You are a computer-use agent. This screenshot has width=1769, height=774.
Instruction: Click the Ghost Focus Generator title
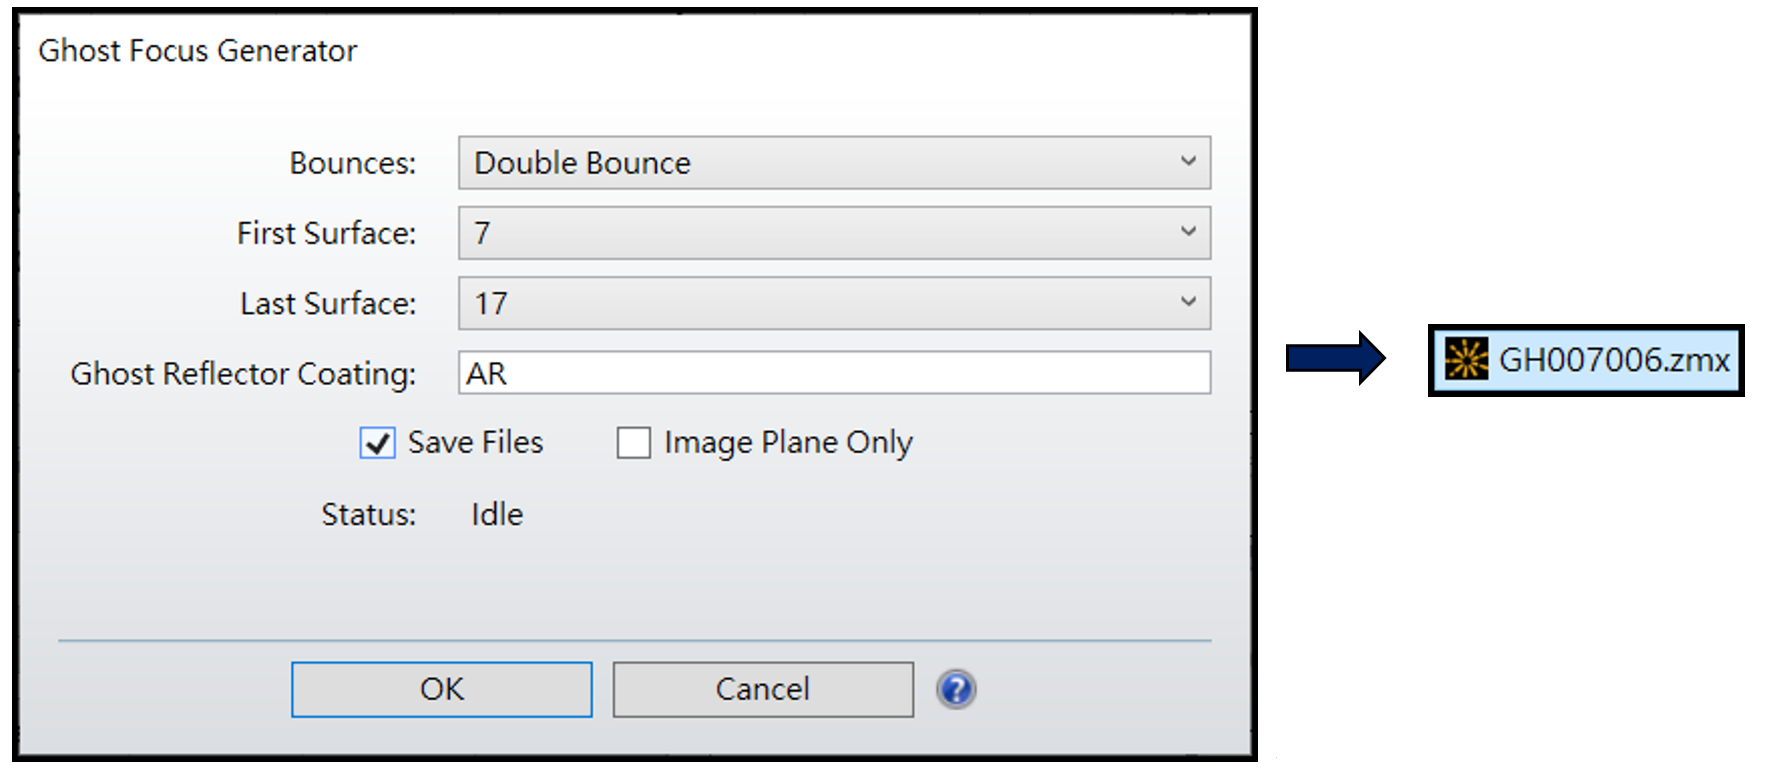(197, 50)
